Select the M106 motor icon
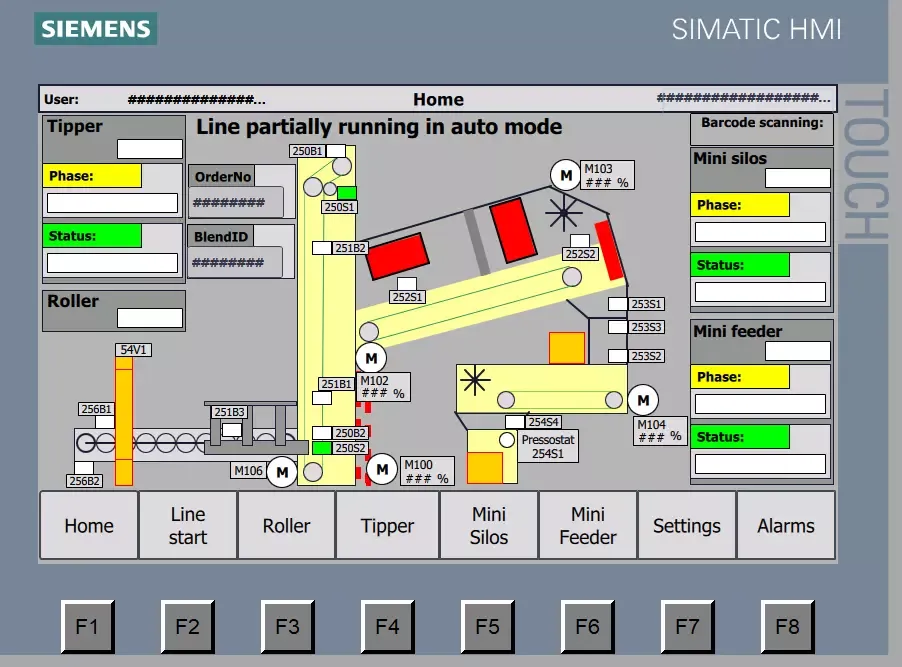The image size is (902, 667). click(x=282, y=471)
